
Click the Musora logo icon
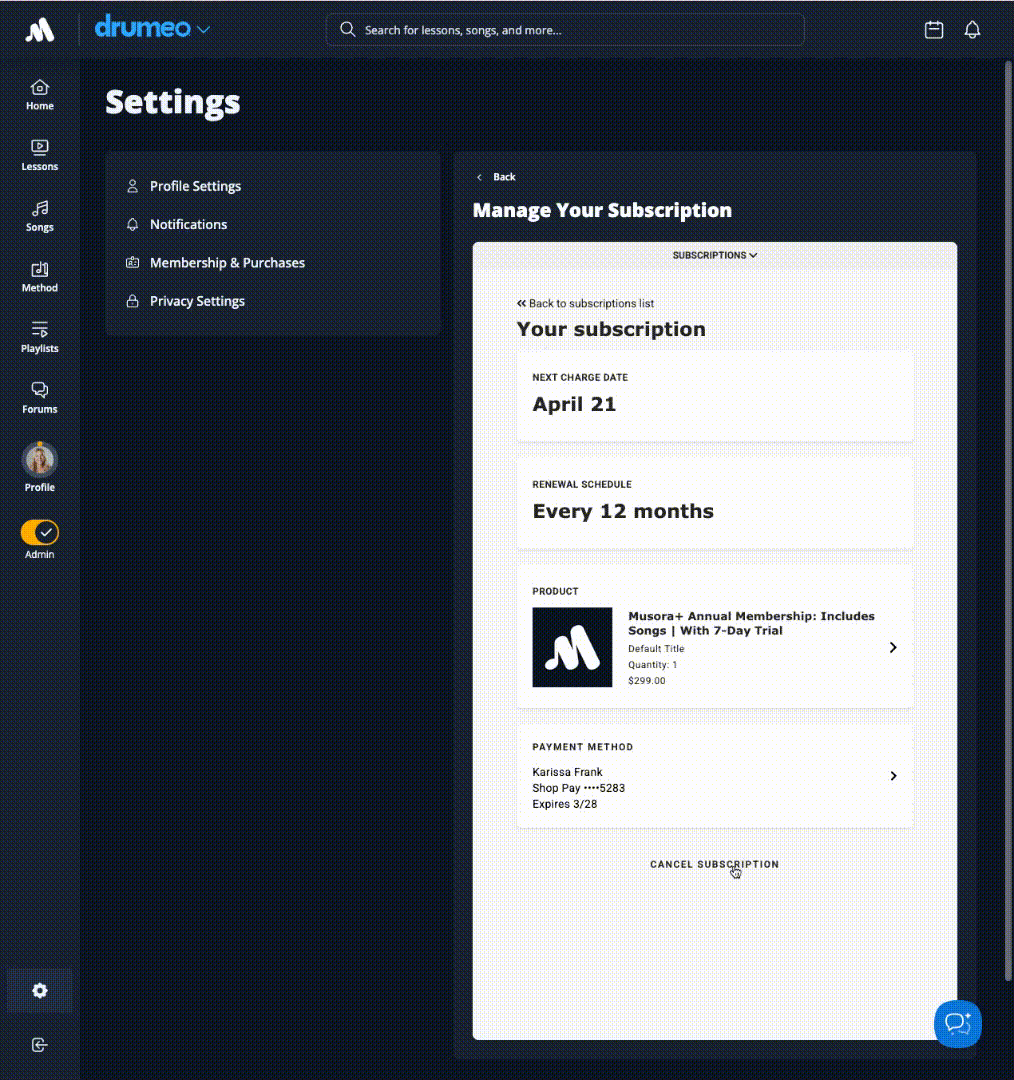[40, 30]
